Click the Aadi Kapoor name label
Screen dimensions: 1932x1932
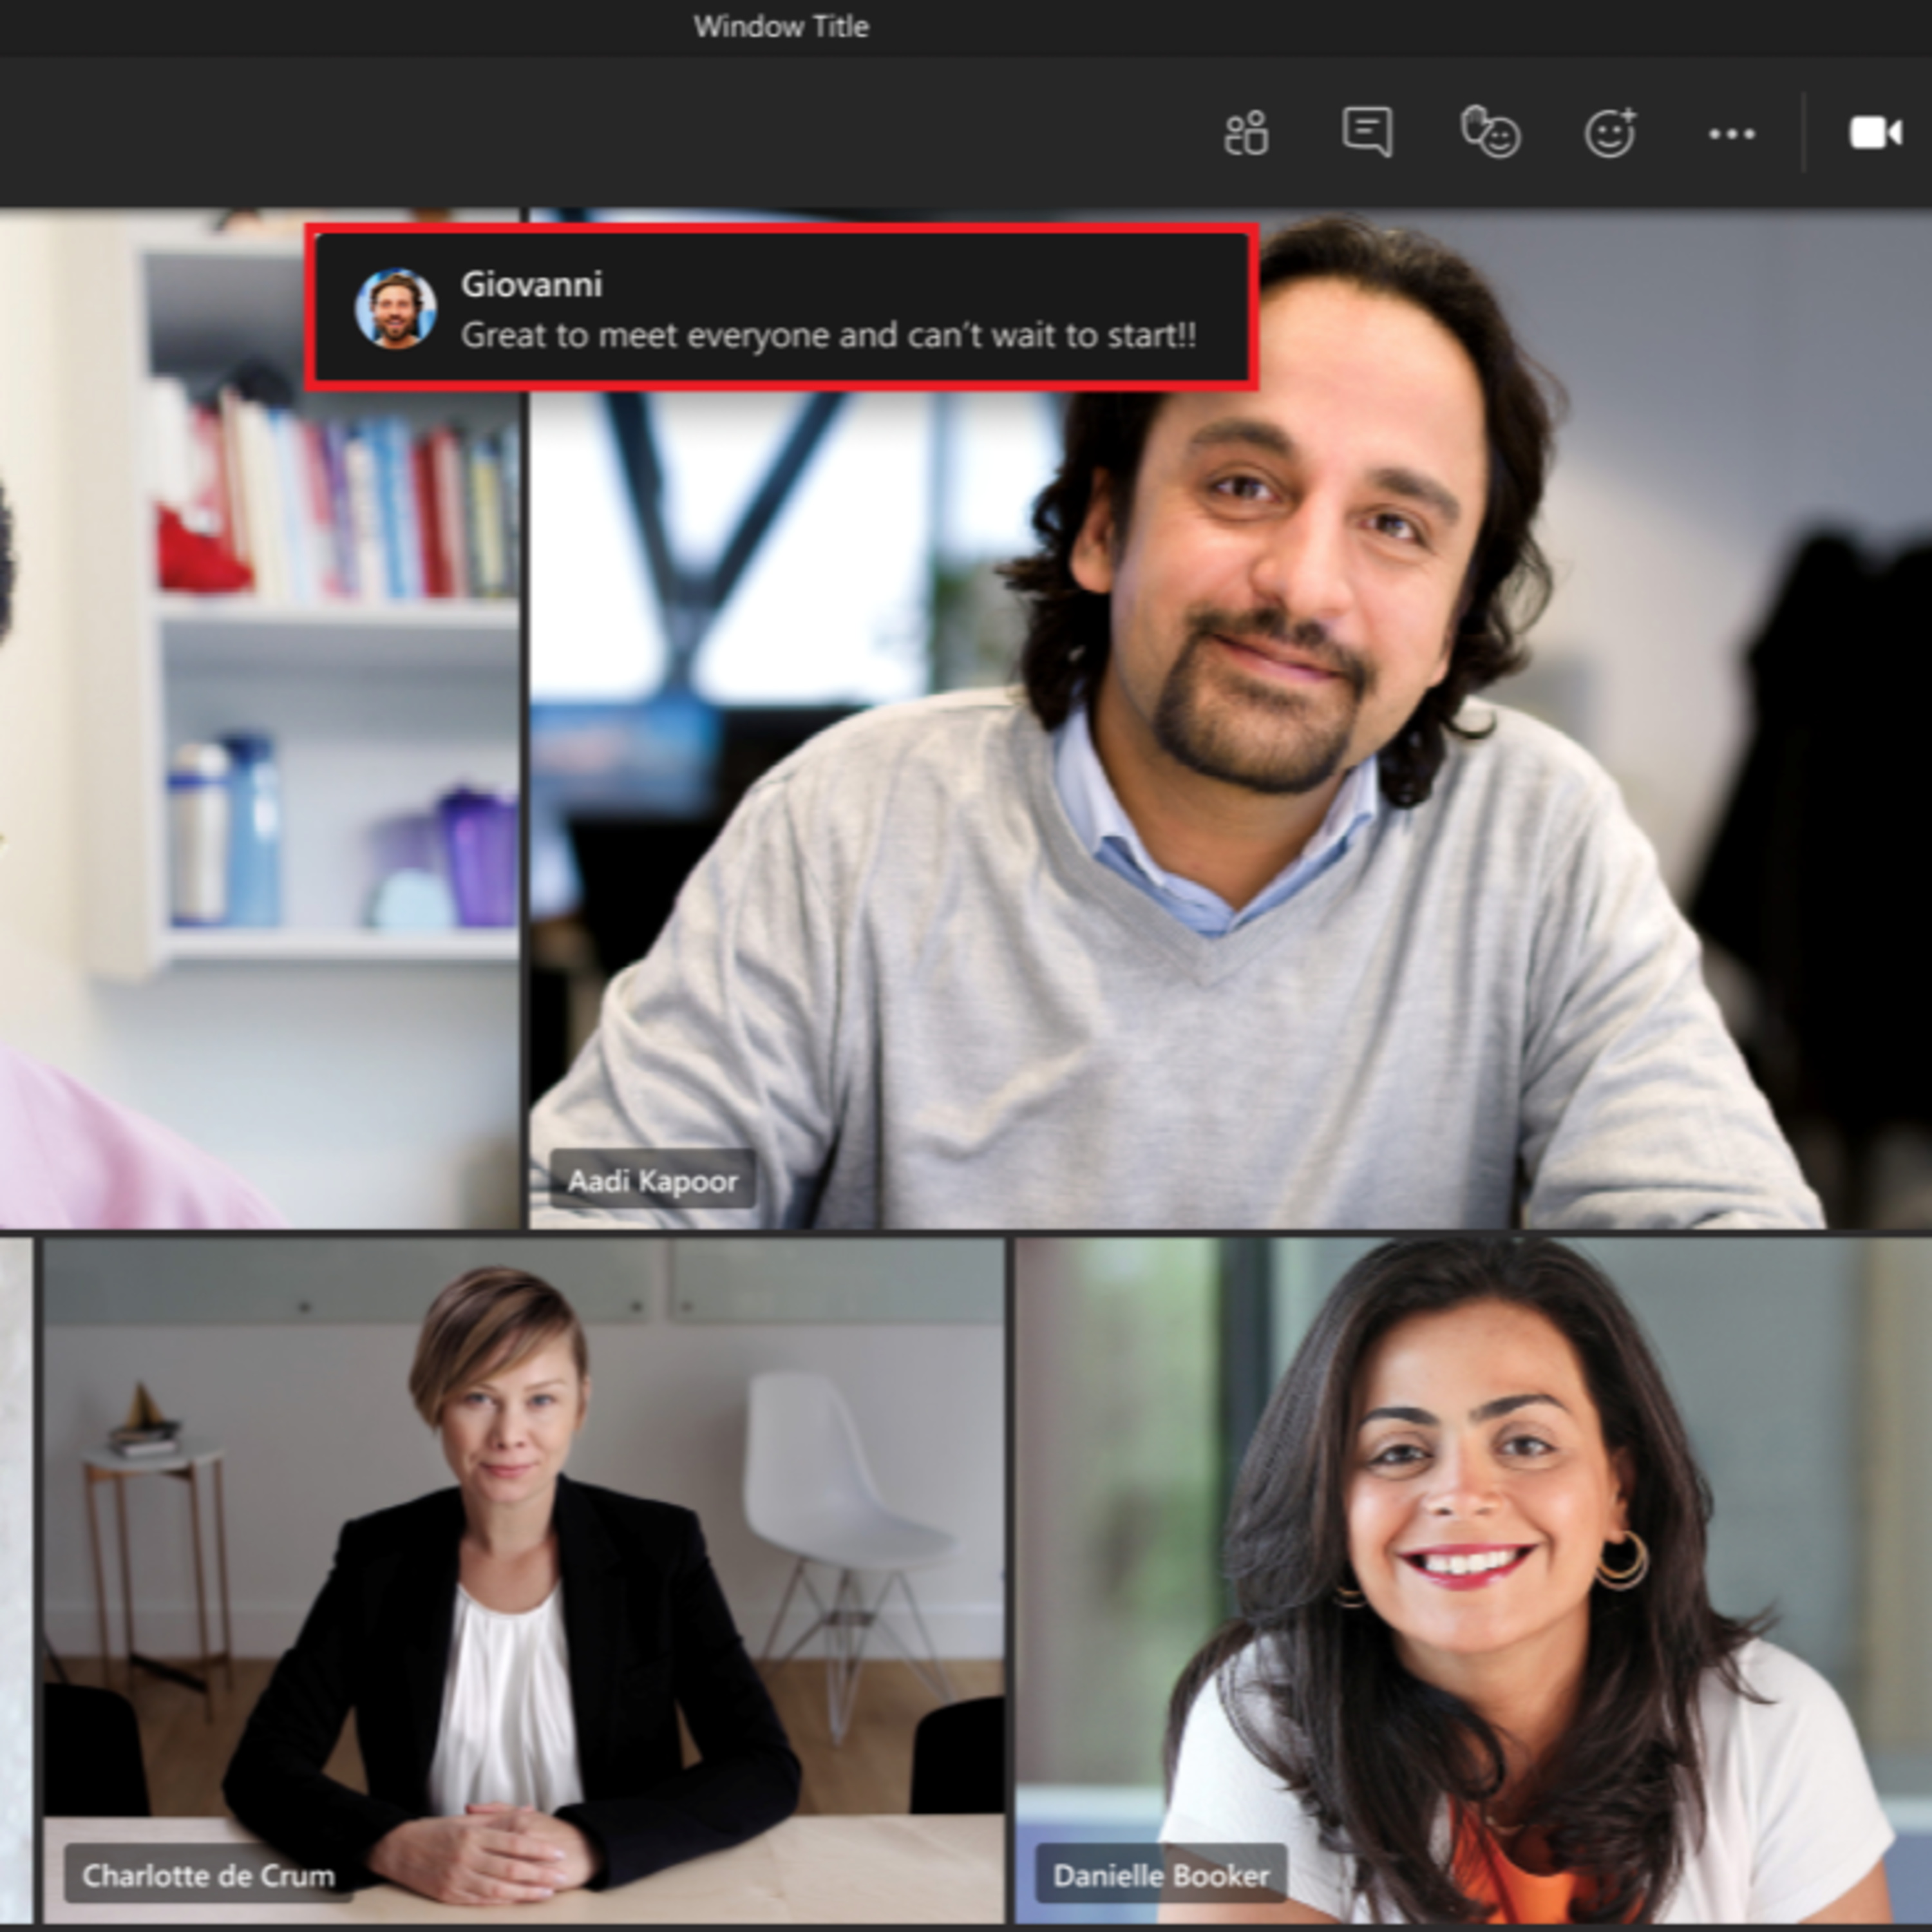pos(653,1181)
